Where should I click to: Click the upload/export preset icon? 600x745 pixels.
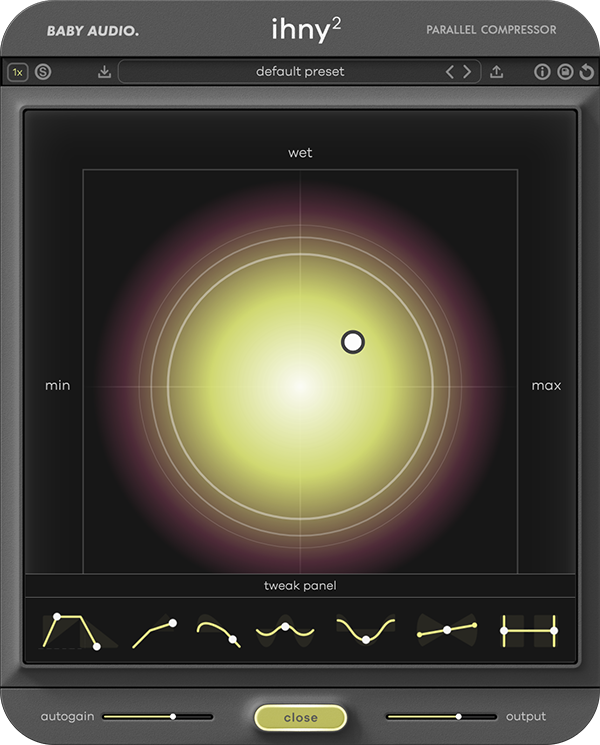pos(496,72)
